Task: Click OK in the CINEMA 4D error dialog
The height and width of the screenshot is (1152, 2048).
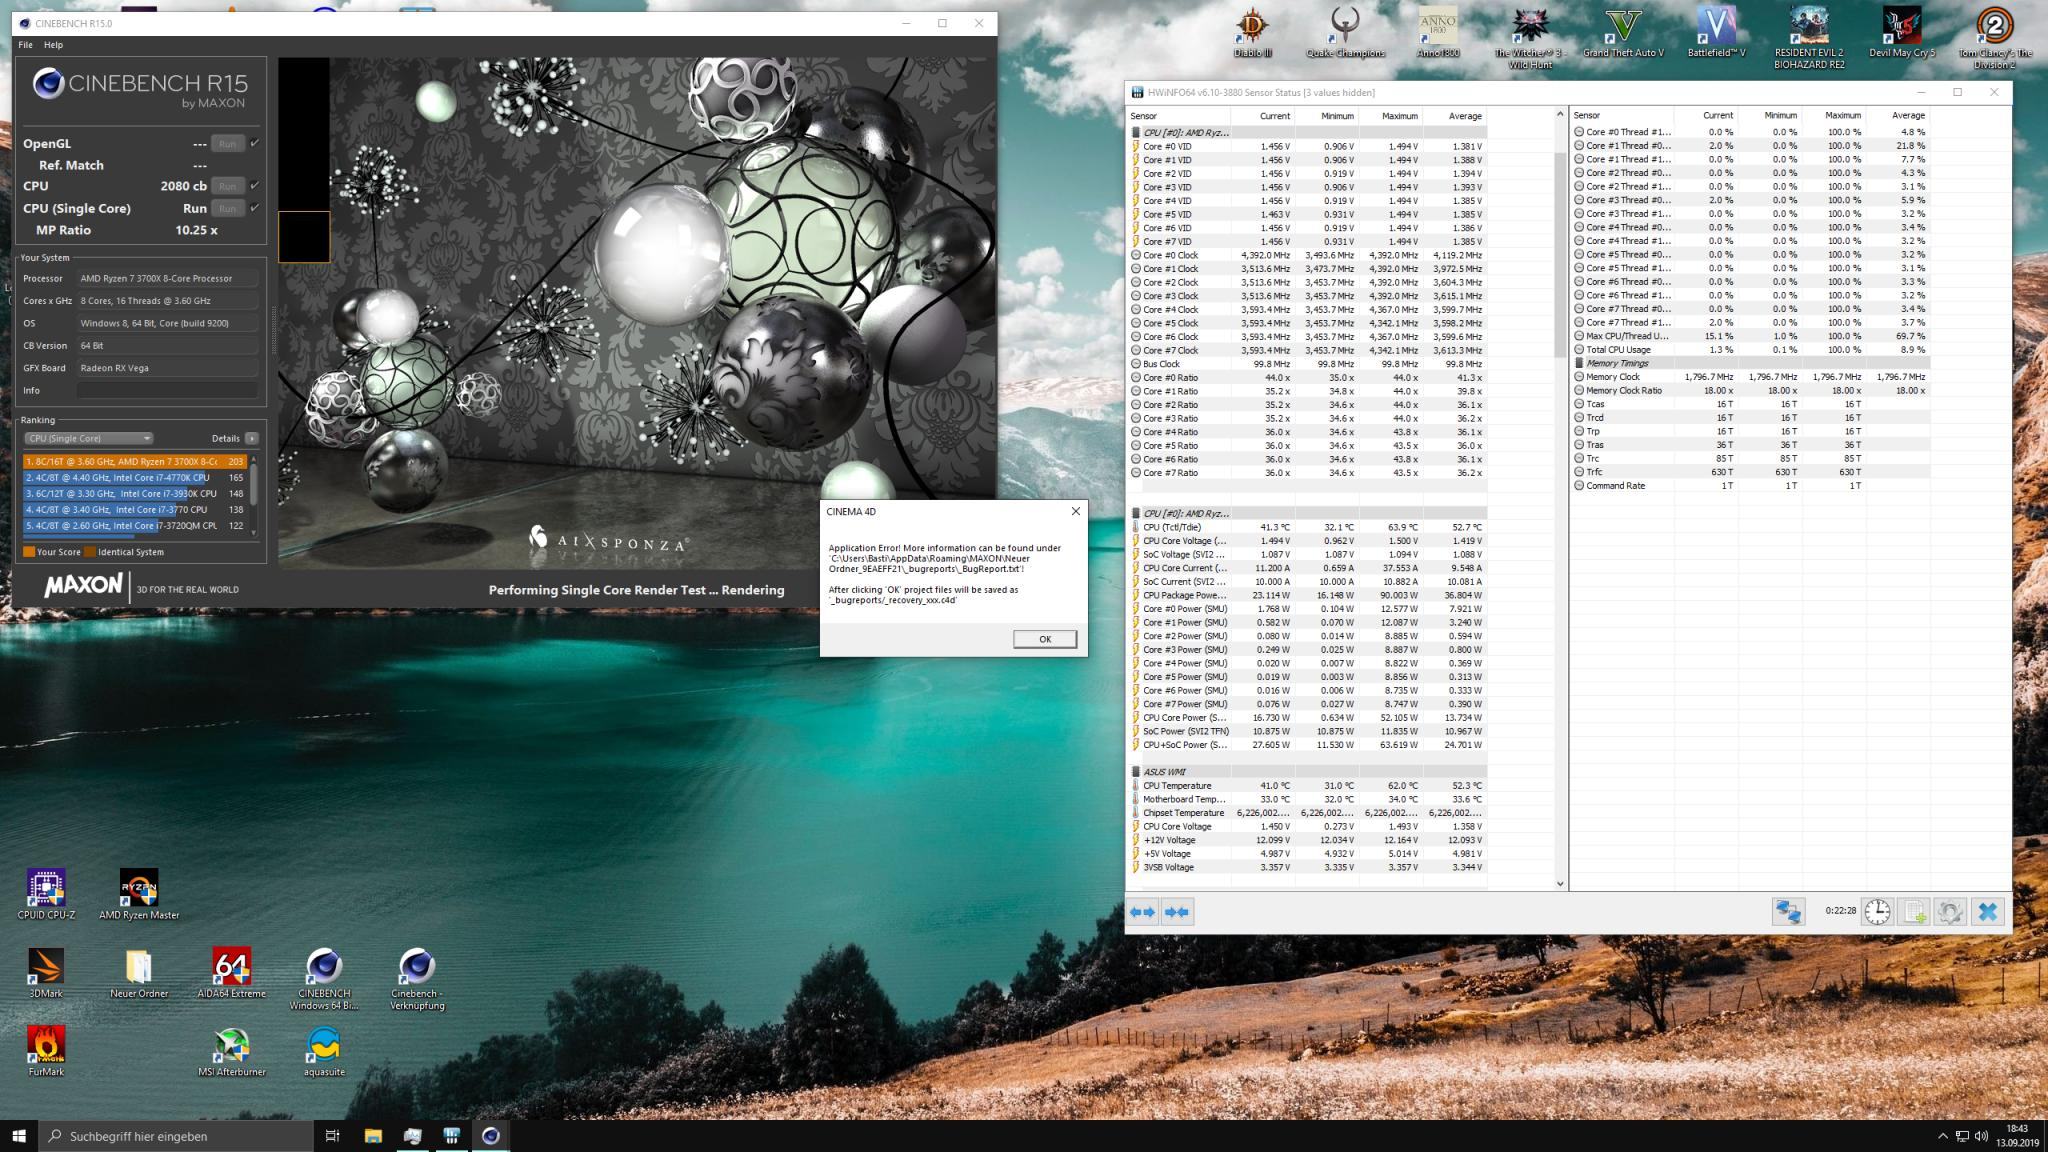Action: (x=1044, y=639)
